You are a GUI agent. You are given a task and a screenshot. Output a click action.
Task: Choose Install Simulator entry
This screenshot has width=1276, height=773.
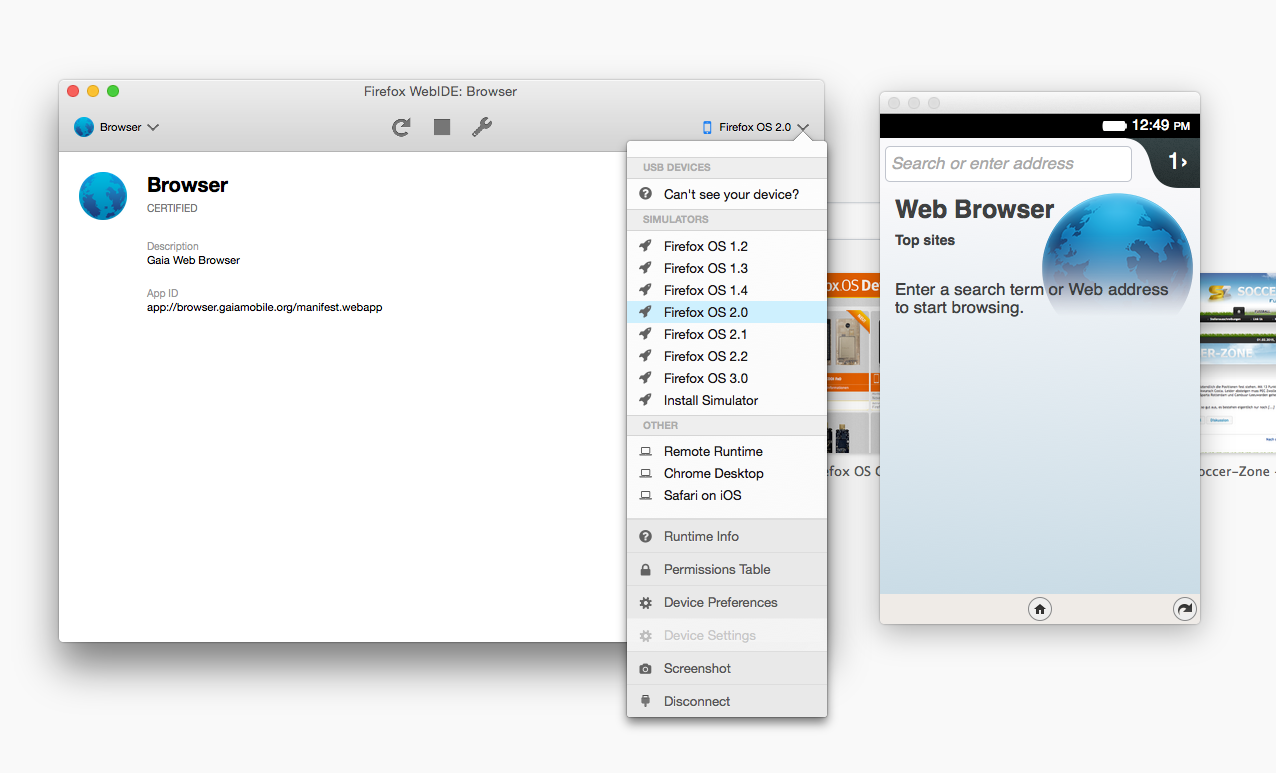[727, 400]
